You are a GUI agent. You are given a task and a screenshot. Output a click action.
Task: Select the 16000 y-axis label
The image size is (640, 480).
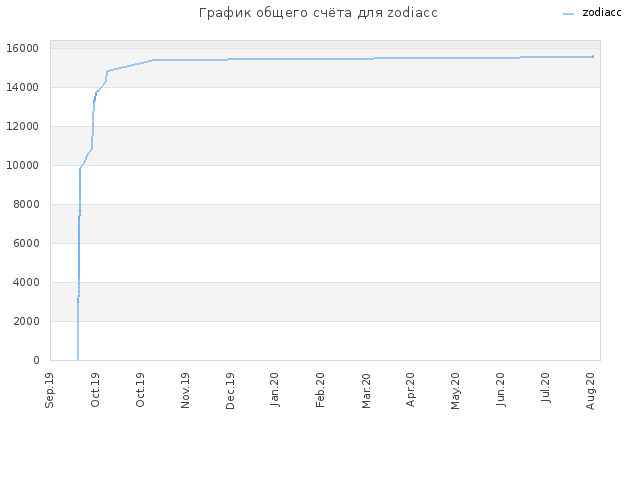tap(22, 49)
